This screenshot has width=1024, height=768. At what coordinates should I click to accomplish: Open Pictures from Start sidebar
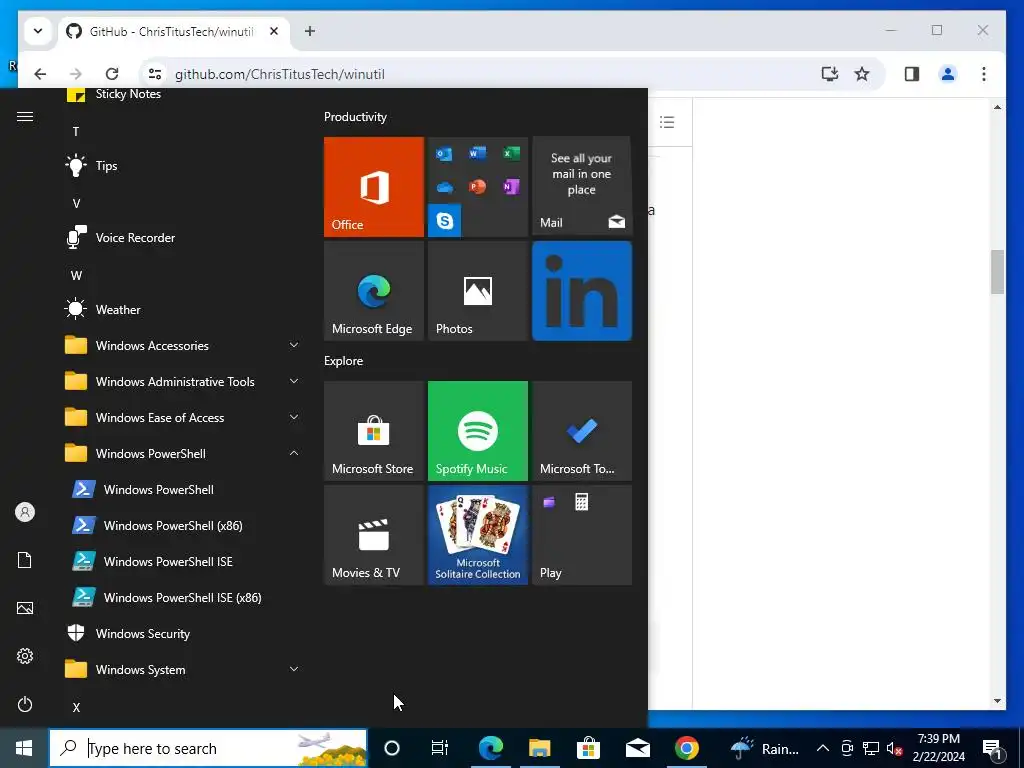coord(25,608)
